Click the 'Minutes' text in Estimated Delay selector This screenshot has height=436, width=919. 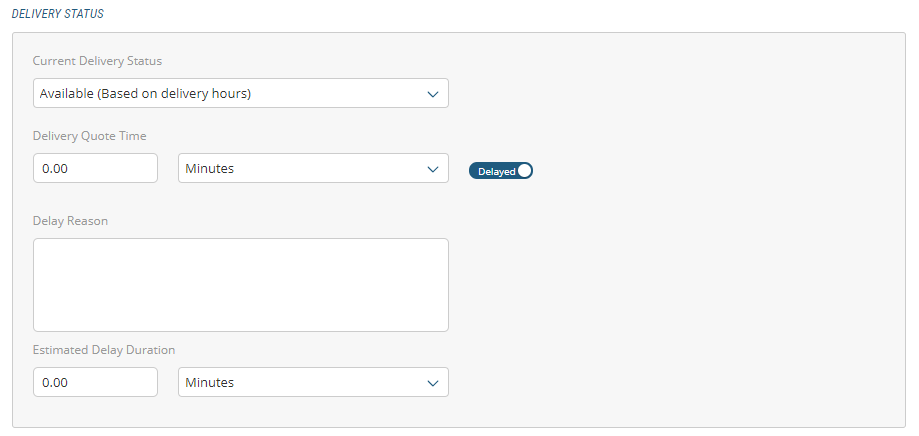pyautogui.click(x=209, y=383)
